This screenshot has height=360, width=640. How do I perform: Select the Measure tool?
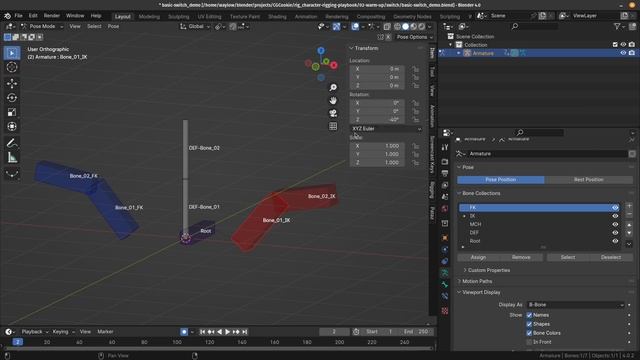[x=12, y=157]
